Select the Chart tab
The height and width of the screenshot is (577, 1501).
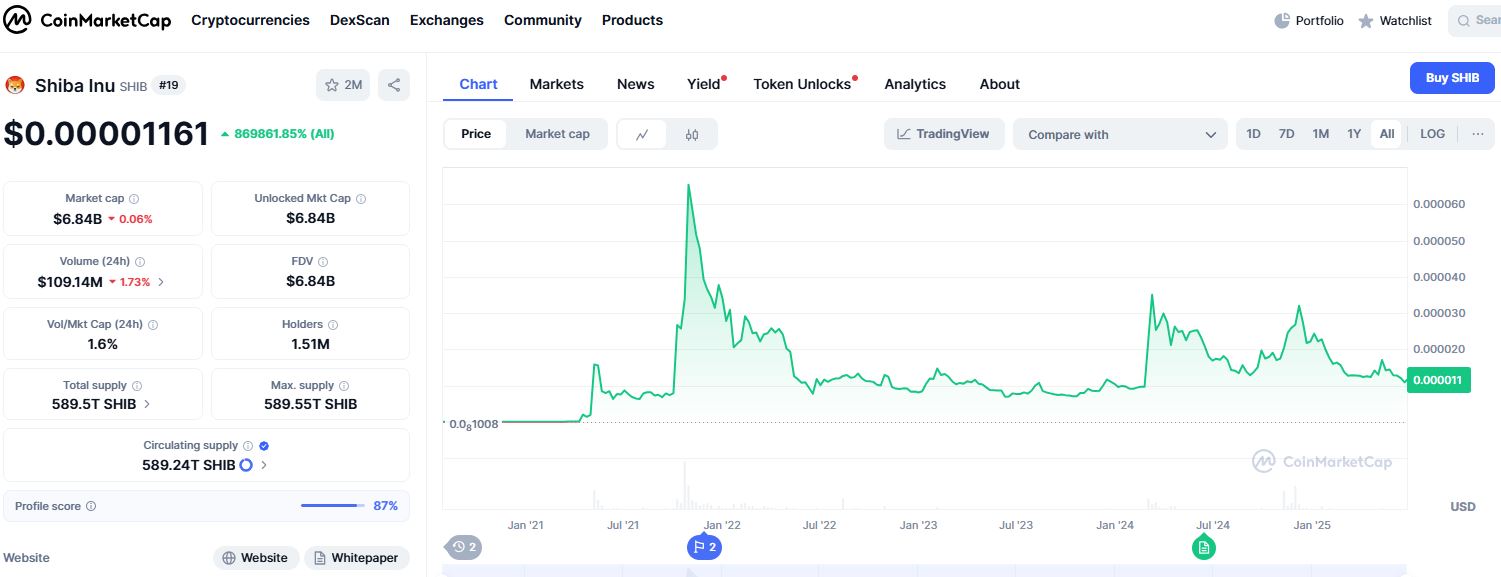click(478, 84)
